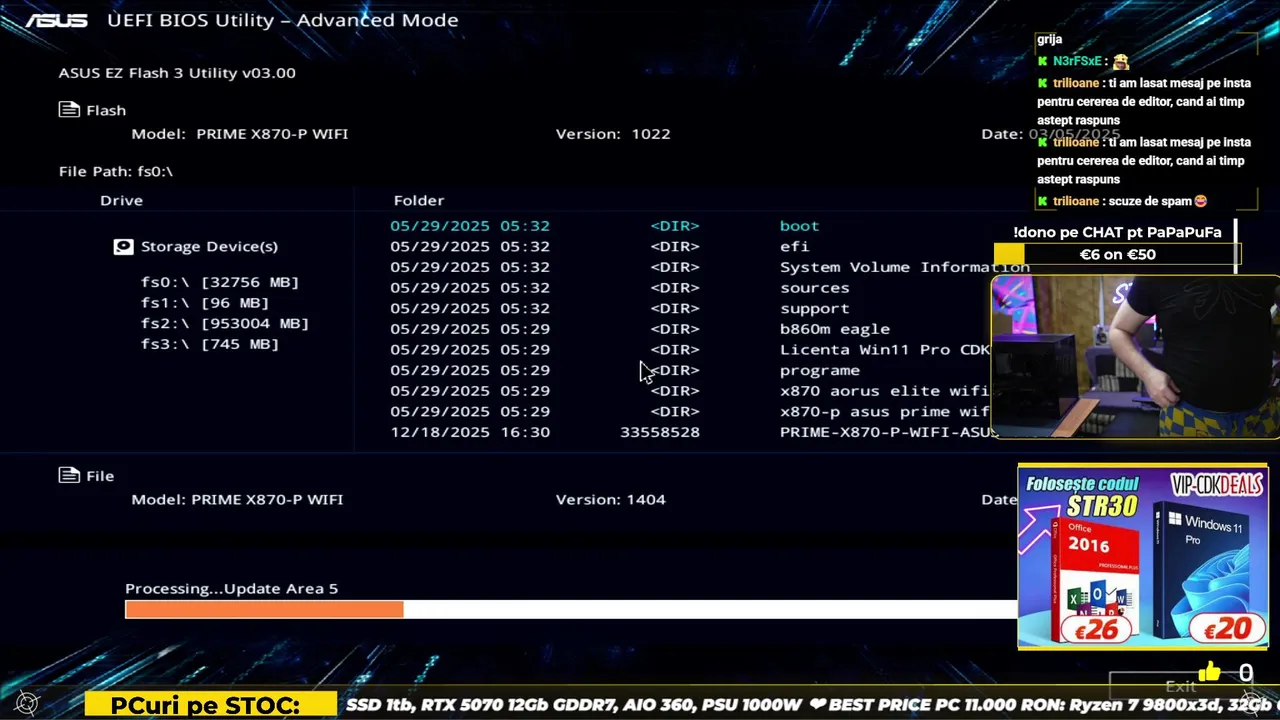Screen dimensions: 1280x720
Task: Select drive fs2:\ [953004 MB]
Action: pyautogui.click(x=225, y=323)
